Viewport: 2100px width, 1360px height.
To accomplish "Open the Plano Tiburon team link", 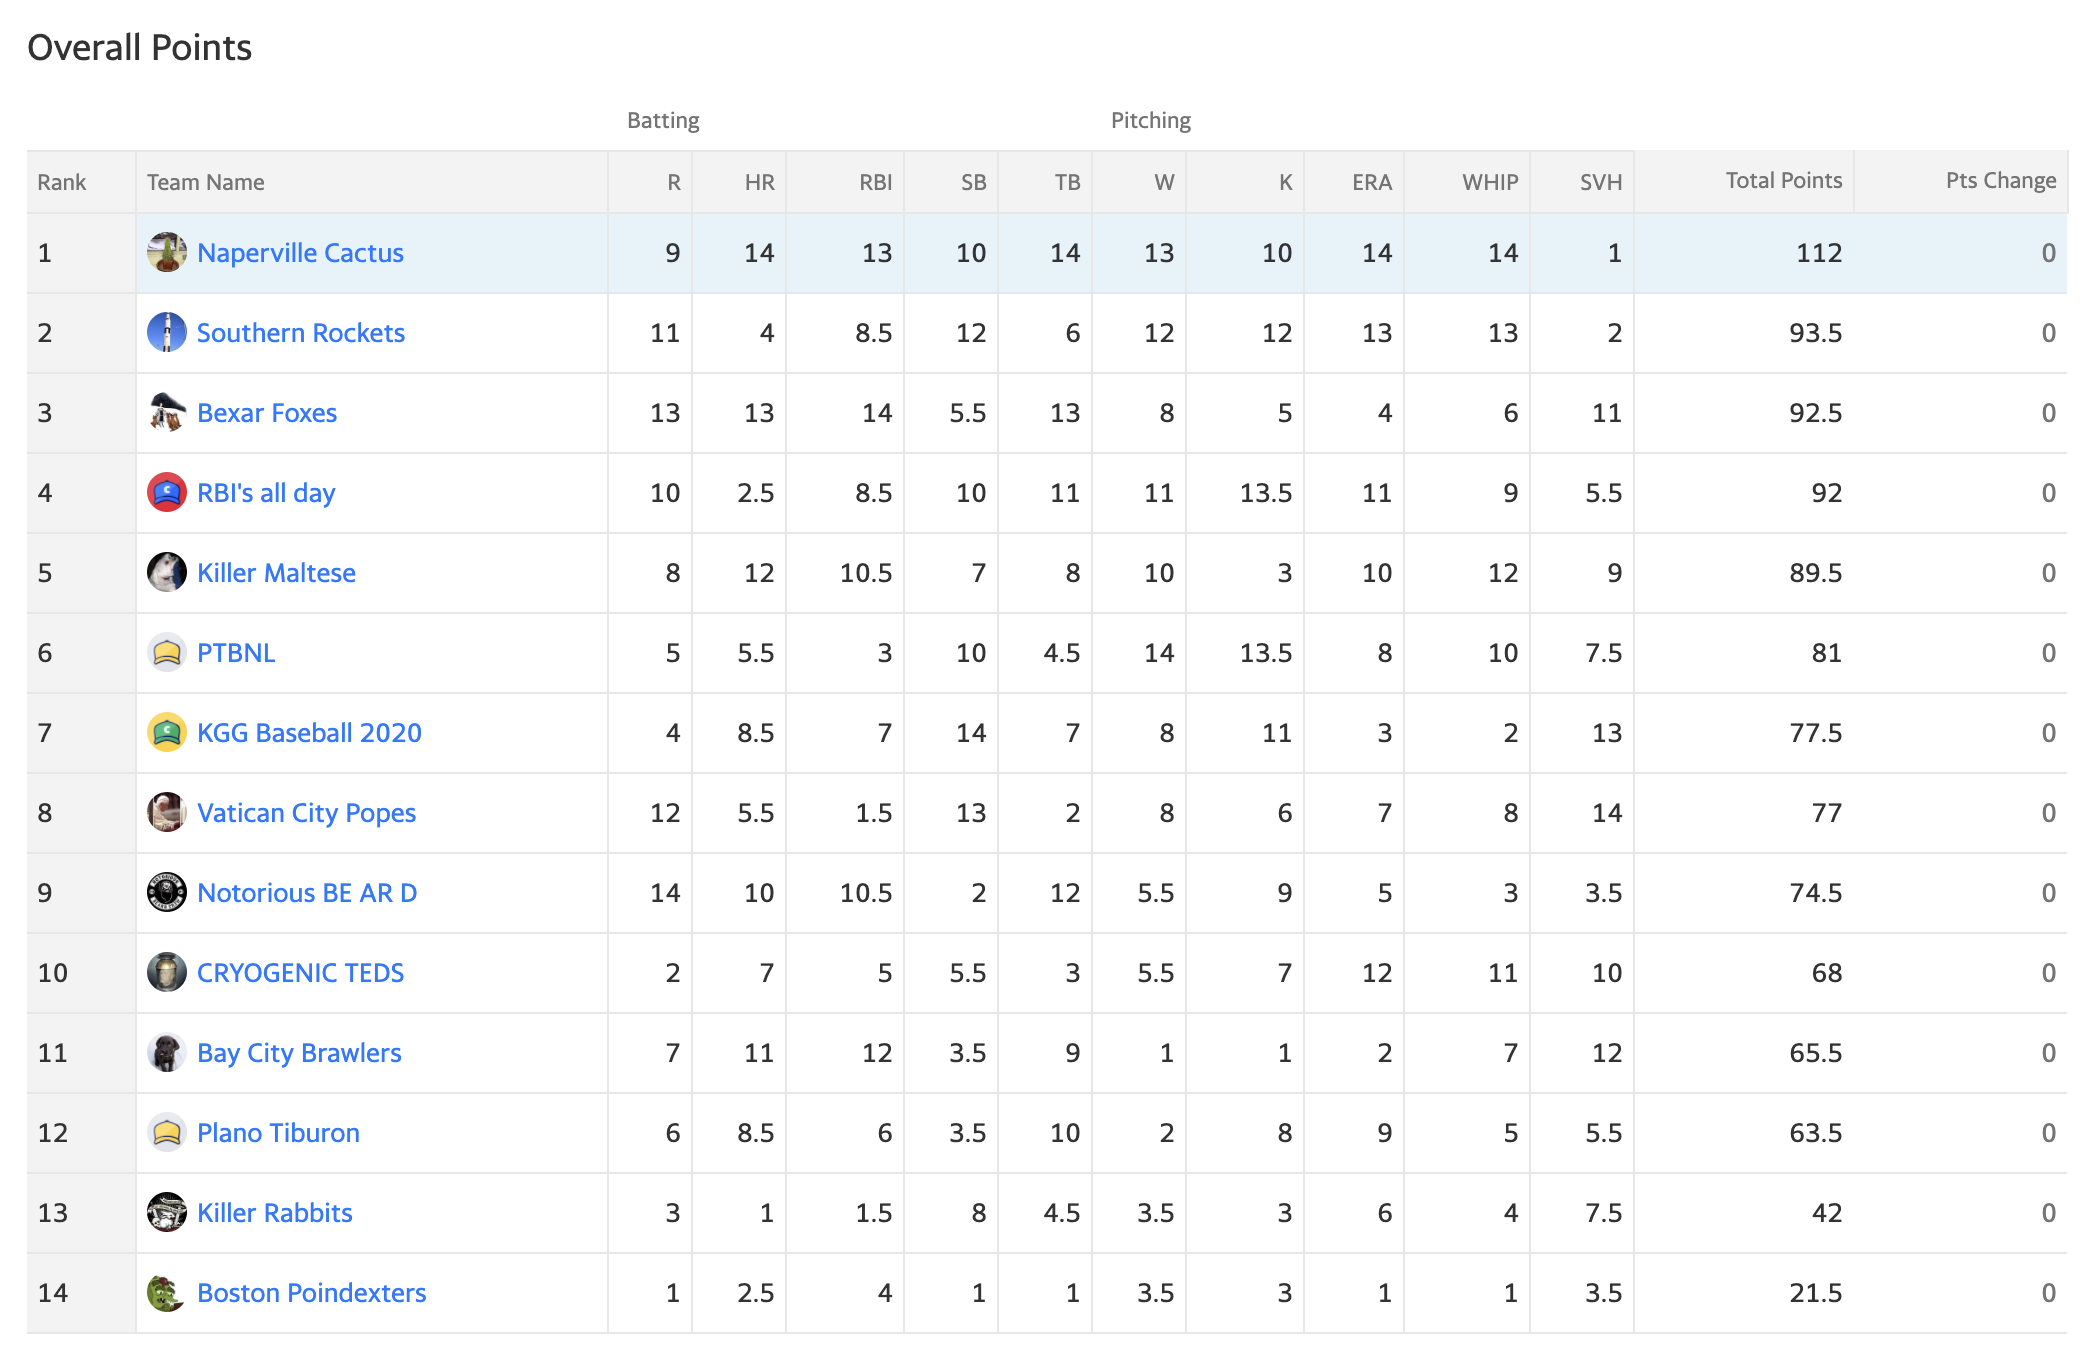I will point(278,1133).
